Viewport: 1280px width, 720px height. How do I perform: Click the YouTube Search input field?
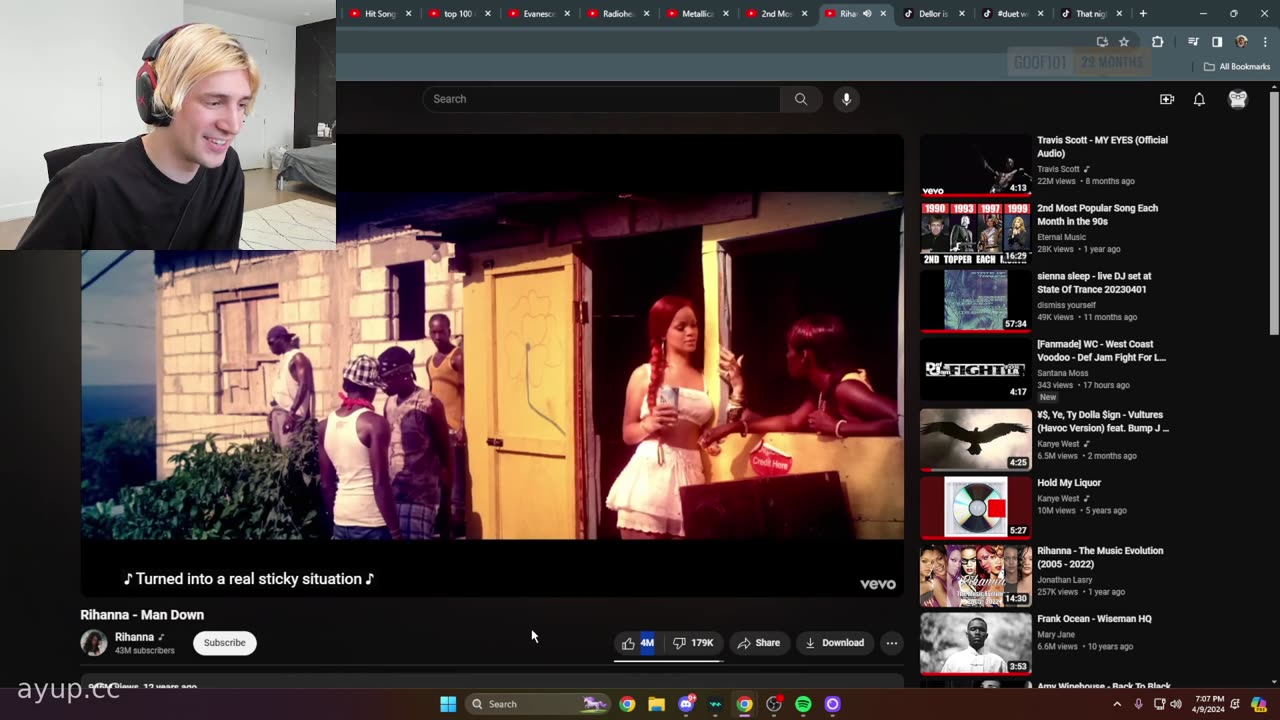point(601,99)
